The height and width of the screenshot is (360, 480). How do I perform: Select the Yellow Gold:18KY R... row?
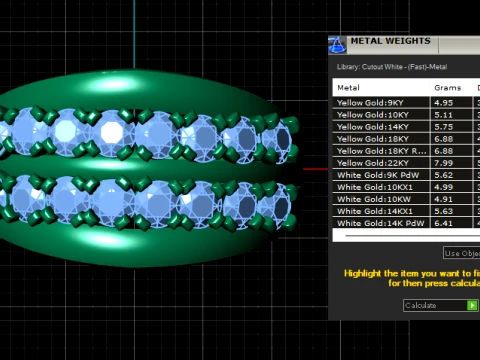pos(406,151)
